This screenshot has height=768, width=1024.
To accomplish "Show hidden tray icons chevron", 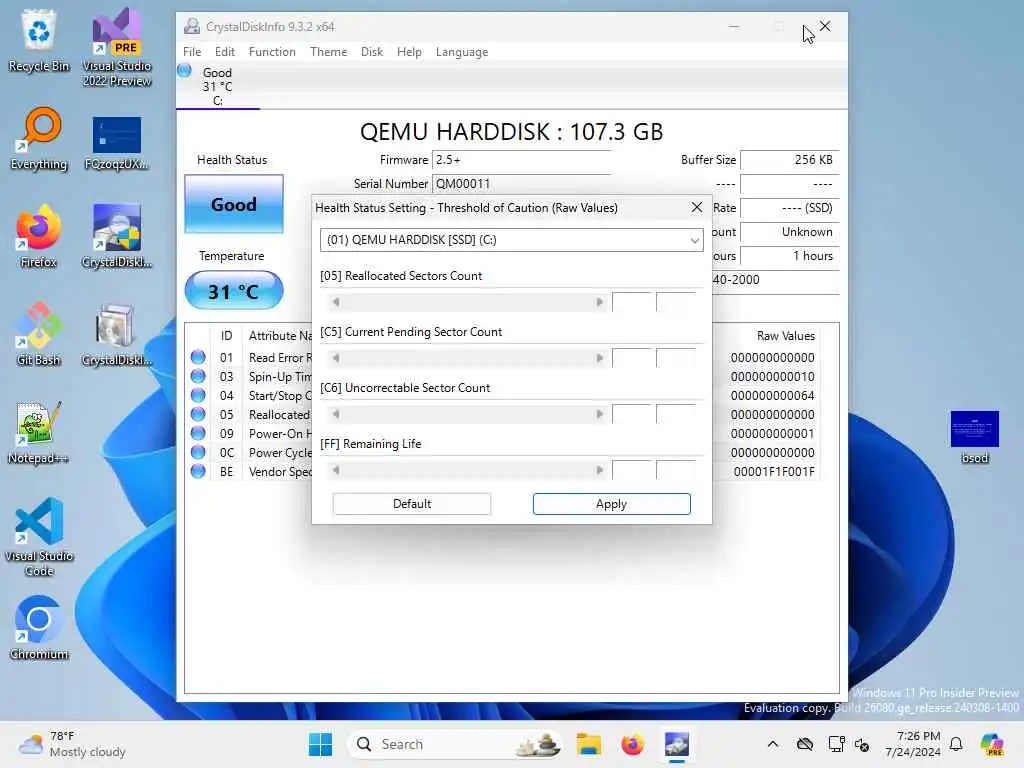I will point(773,744).
